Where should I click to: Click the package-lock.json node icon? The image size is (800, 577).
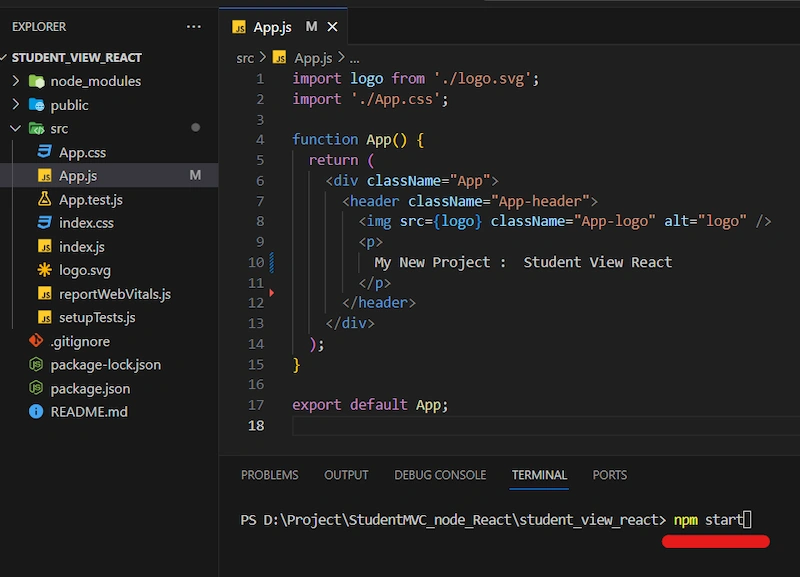[x=36, y=364]
